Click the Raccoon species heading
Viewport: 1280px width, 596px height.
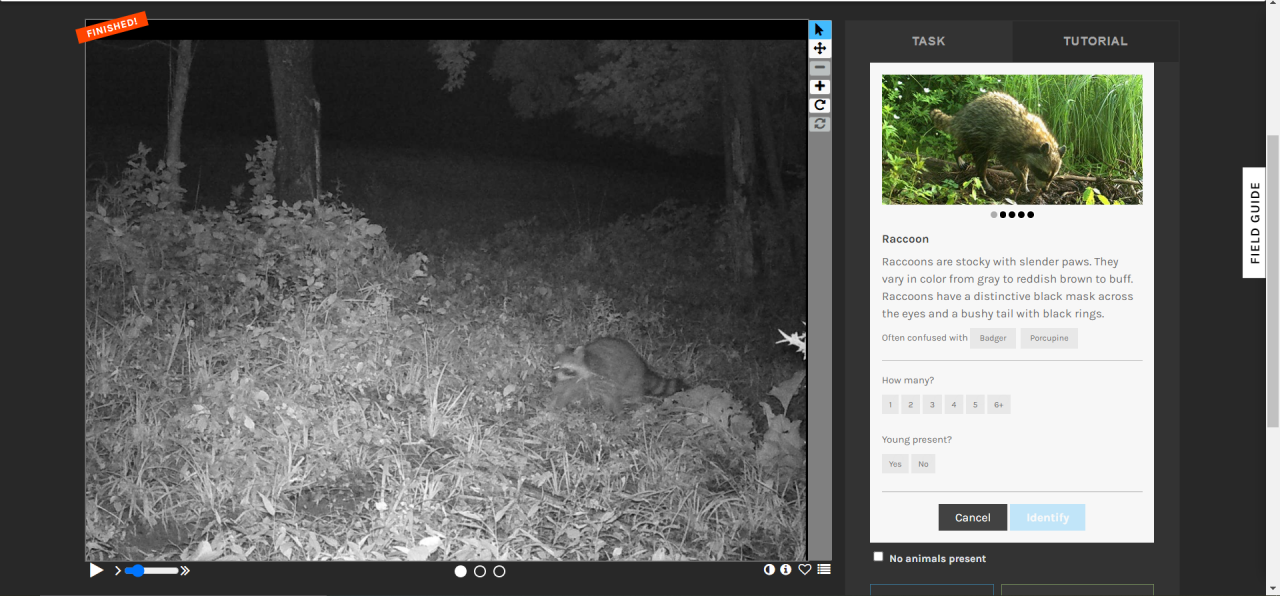point(905,239)
